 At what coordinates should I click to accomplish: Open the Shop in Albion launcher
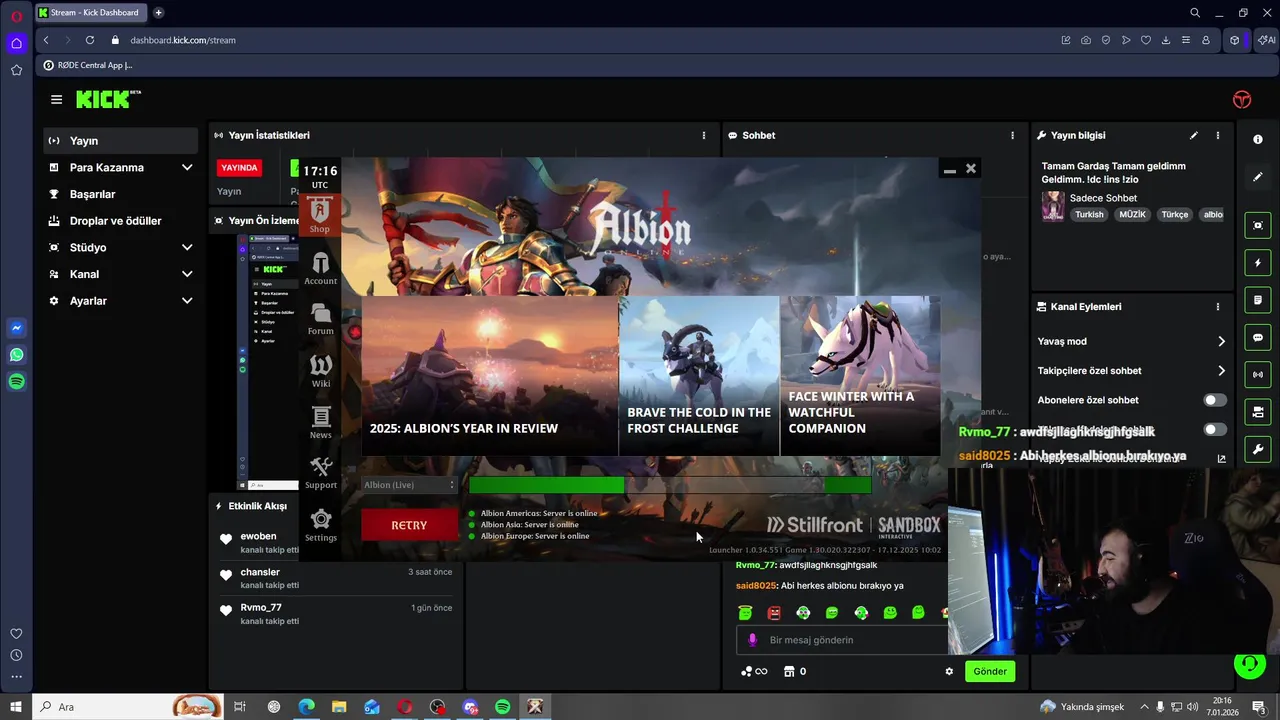point(320,215)
